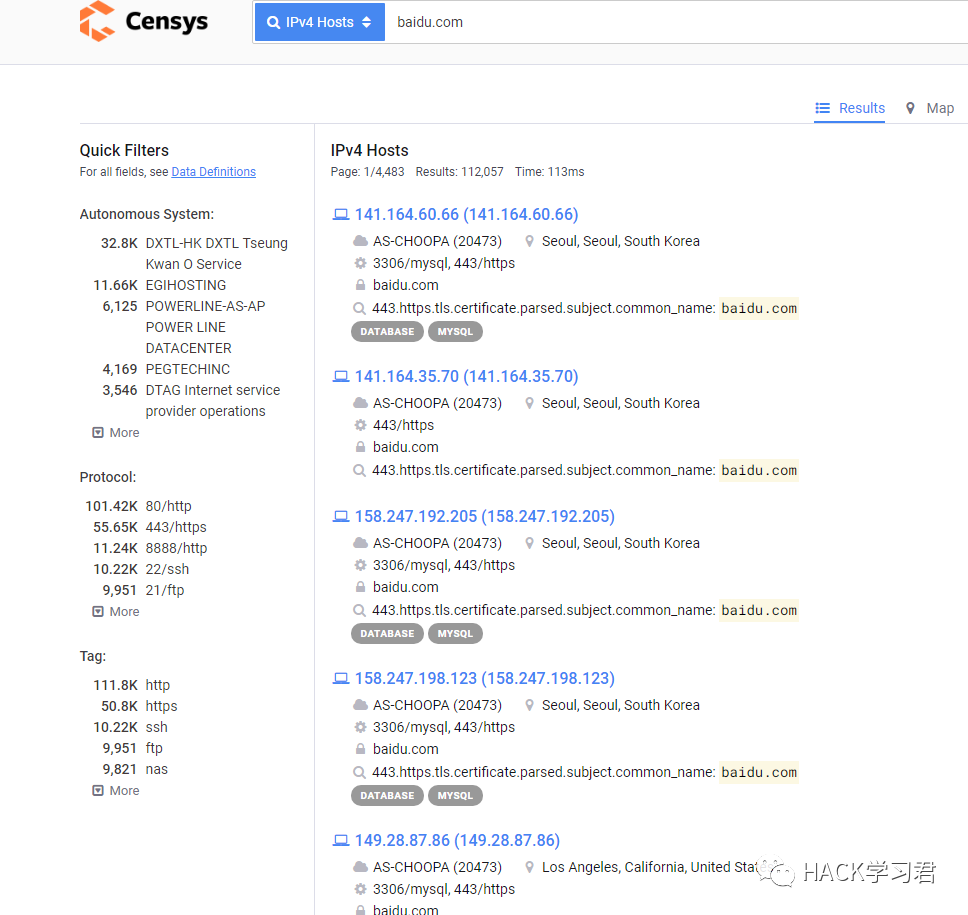Click the cloud icon for 141.164.35.70 AS-CHOOPA
This screenshot has width=968, height=915.
point(360,403)
